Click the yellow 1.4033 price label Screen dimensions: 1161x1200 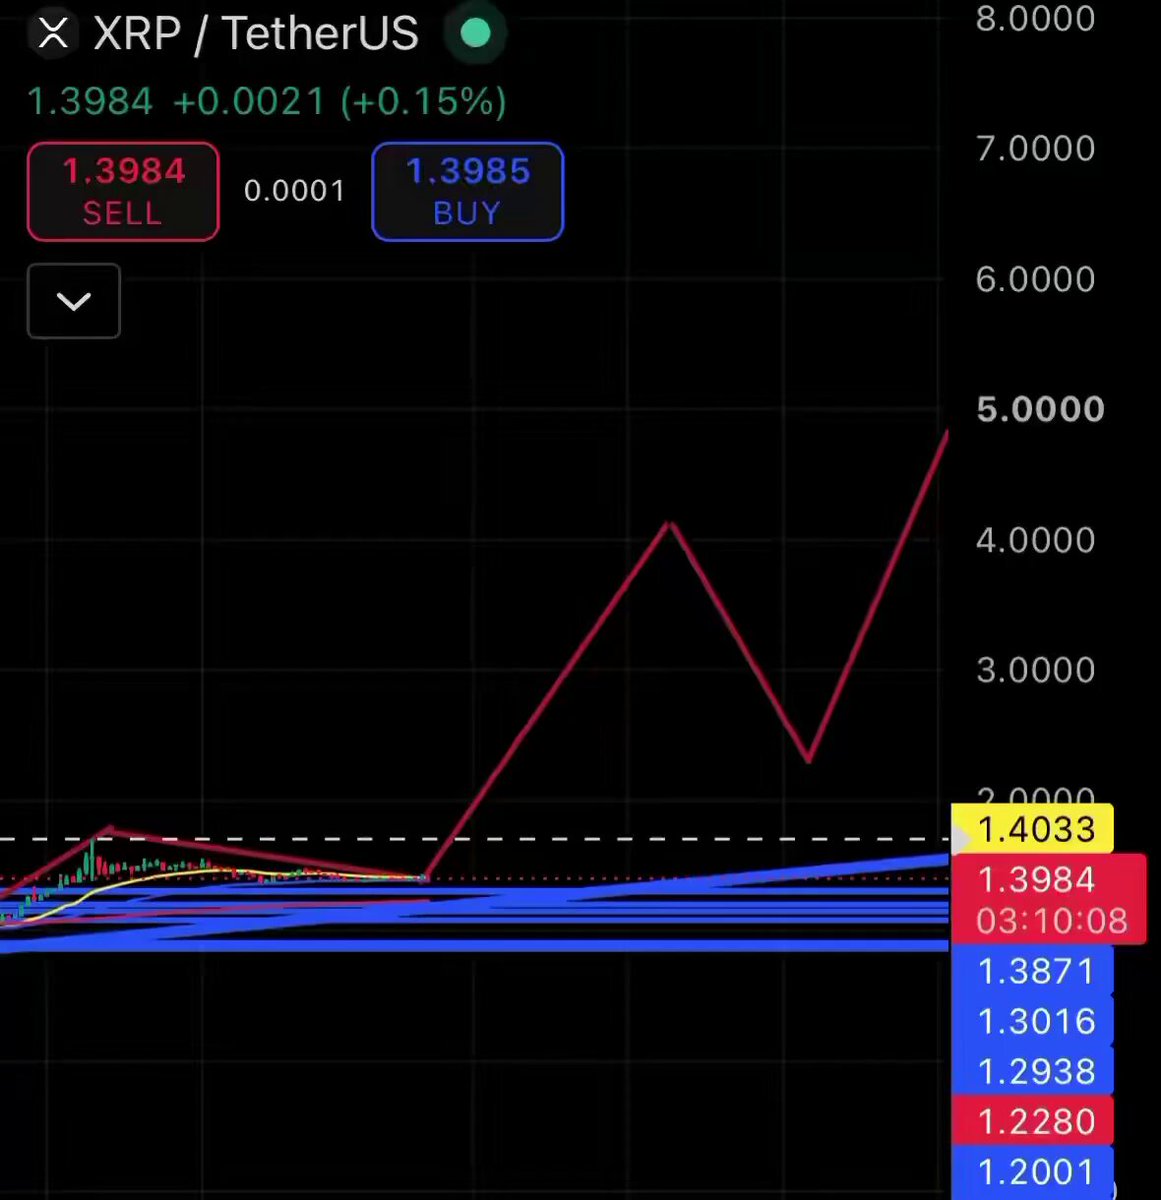tap(1032, 829)
